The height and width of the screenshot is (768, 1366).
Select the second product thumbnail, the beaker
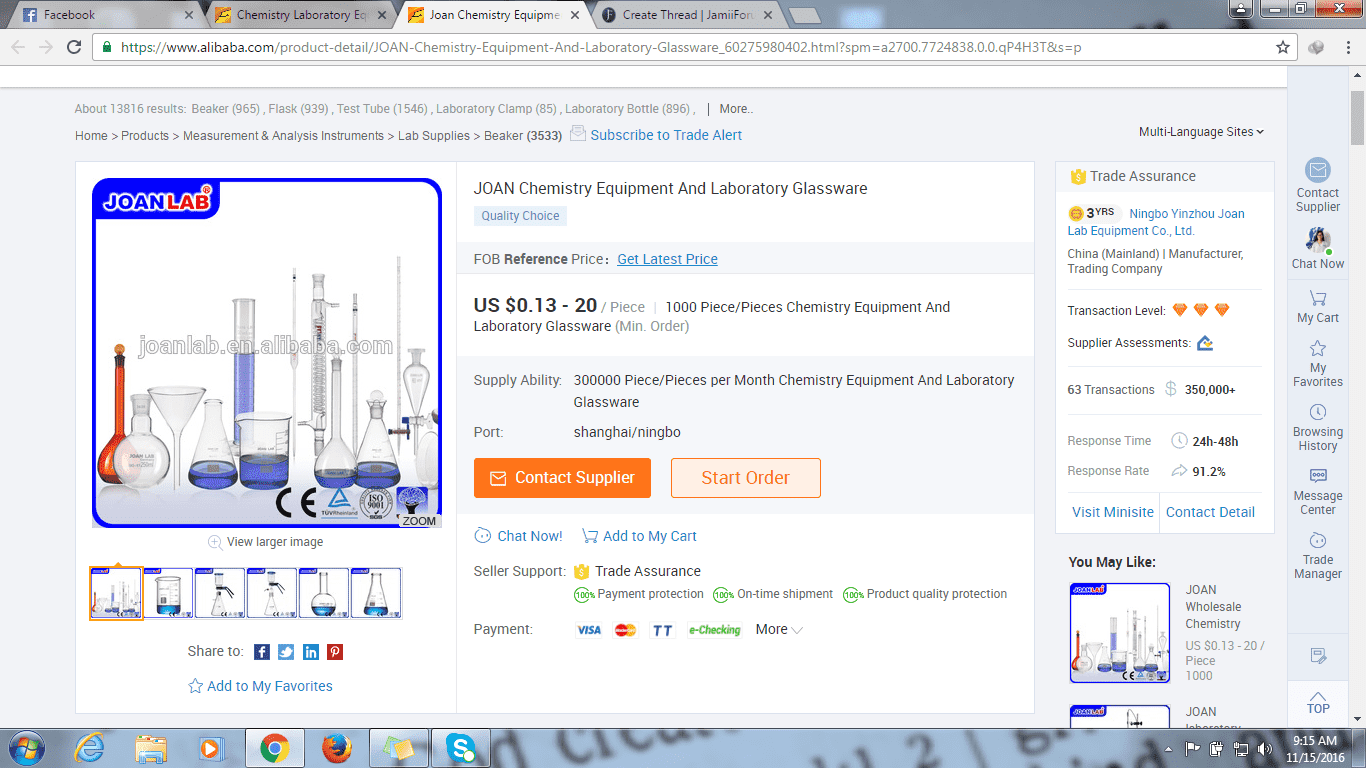(x=168, y=593)
